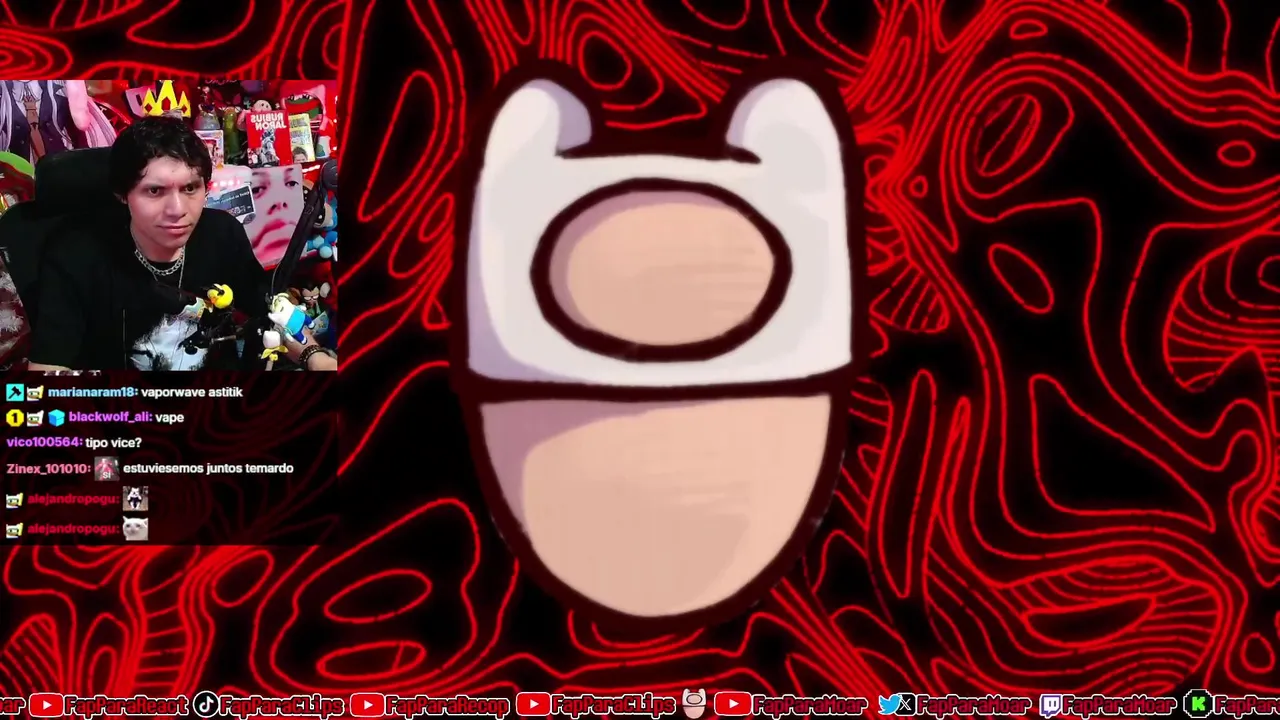Click the message 'tipo vice?'
1280x720 pixels.
[113, 443]
